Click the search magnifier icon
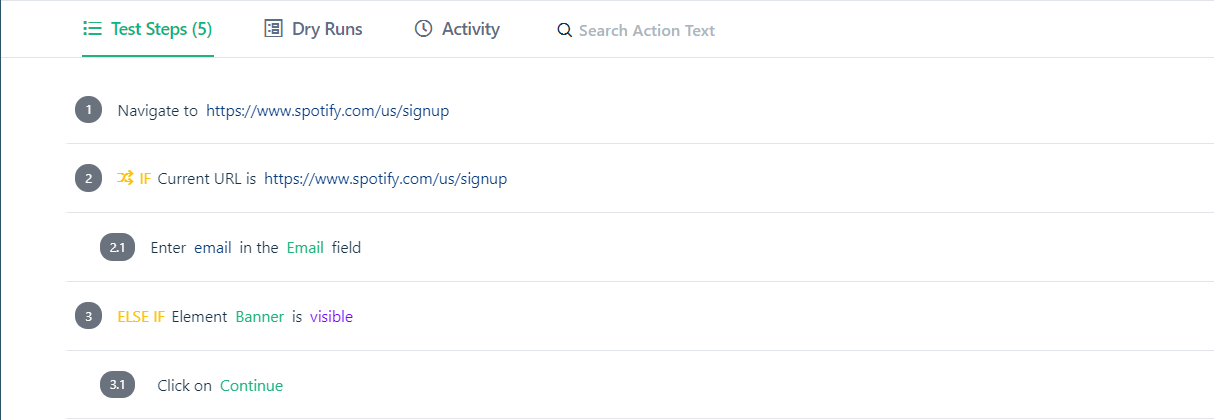This screenshot has height=420, width=1214. [x=565, y=31]
